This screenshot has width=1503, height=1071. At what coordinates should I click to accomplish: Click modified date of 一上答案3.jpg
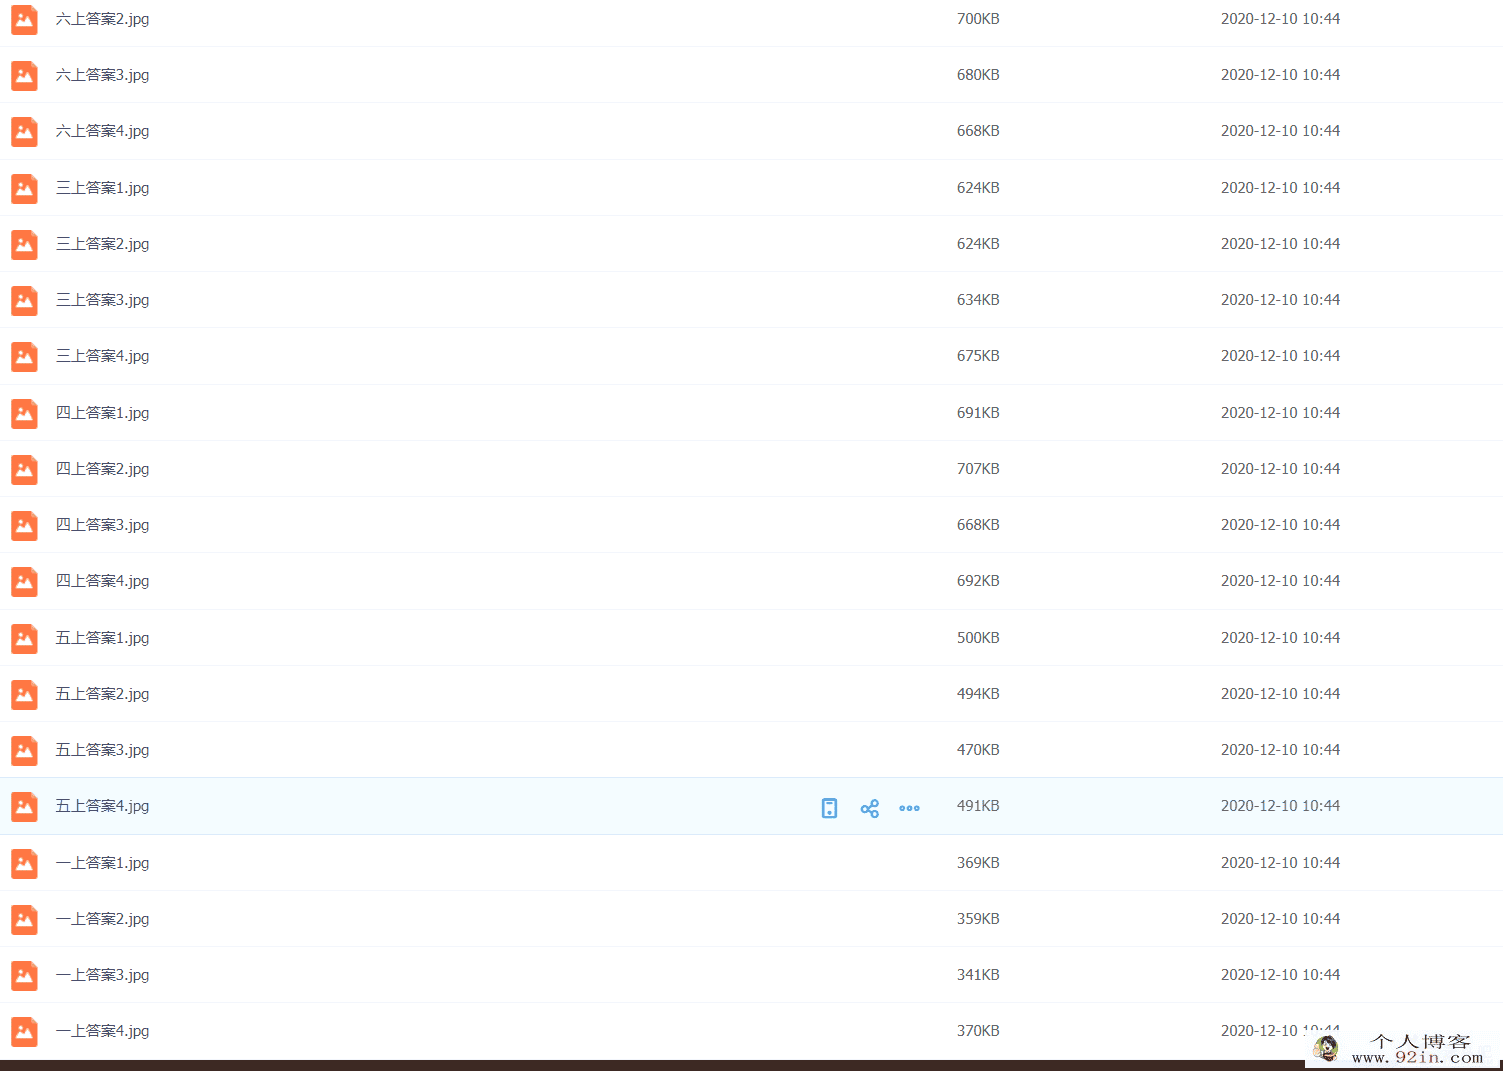coord(1280,975)
